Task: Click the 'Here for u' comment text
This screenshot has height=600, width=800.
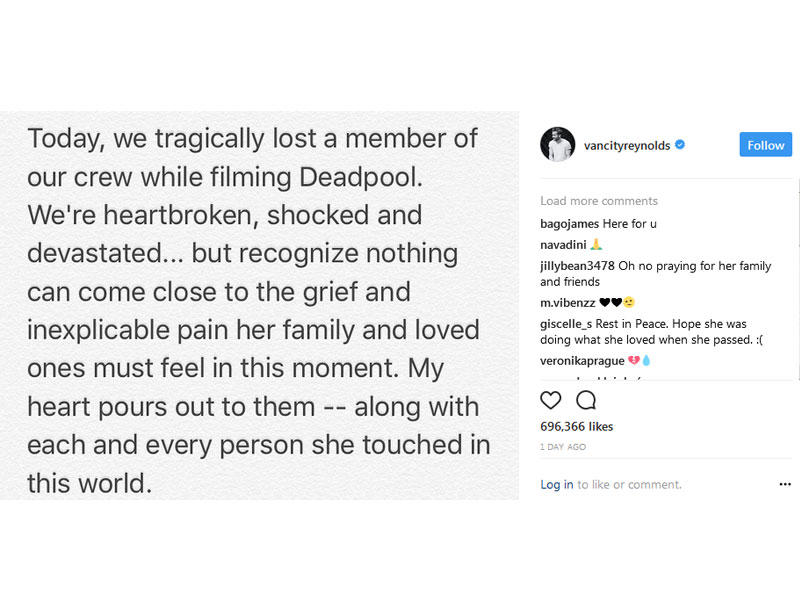Action: (637, 224)
